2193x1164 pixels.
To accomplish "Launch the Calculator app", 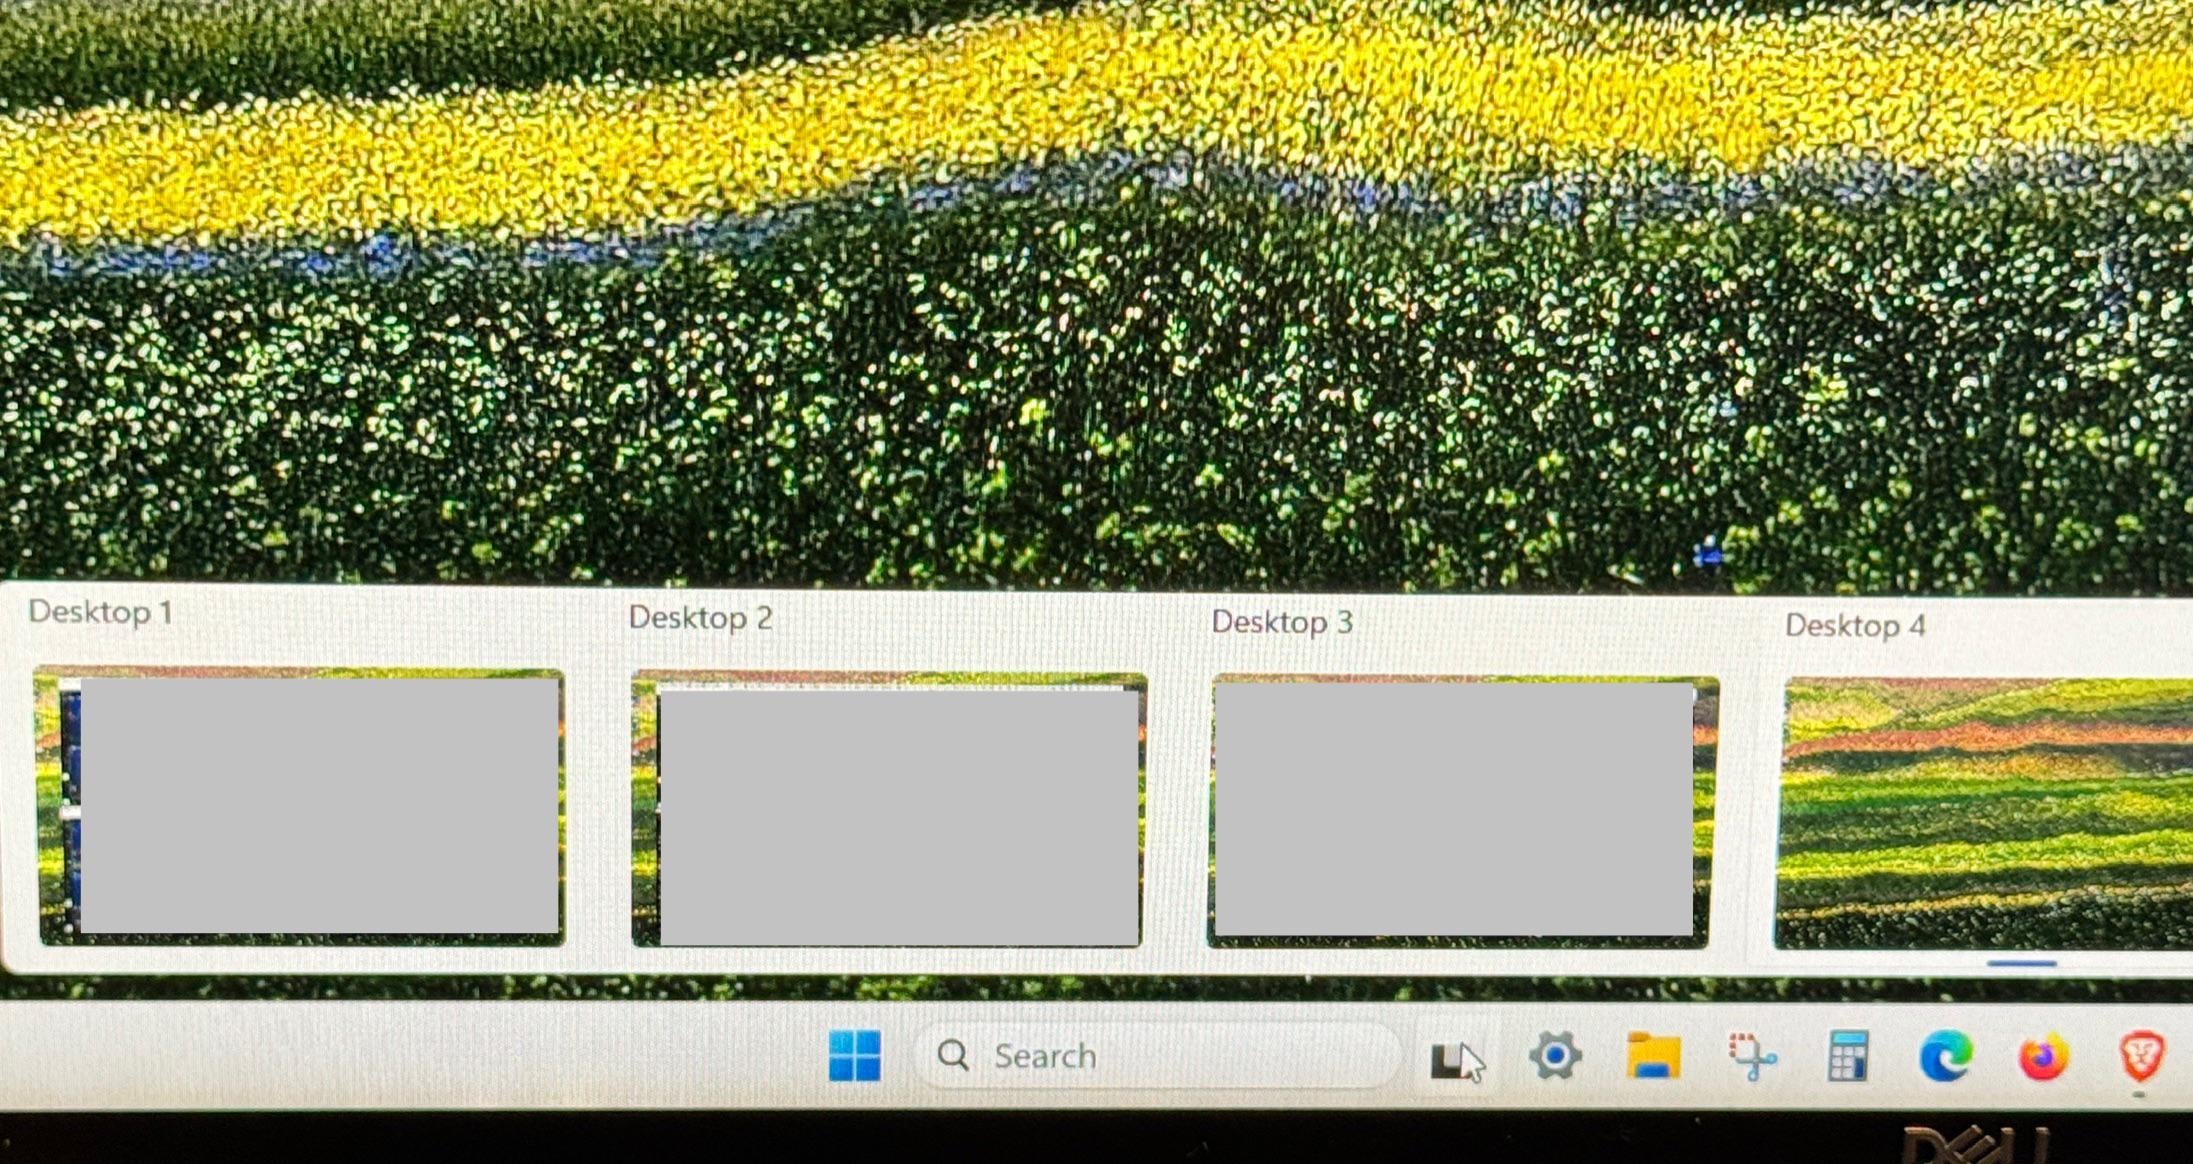I will 1847,1056.
